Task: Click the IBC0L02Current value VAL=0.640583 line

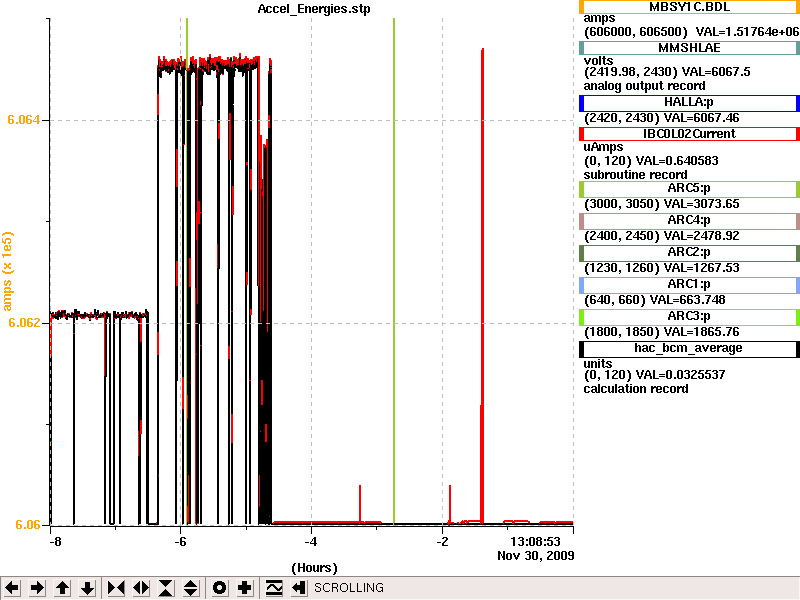Action: (651, 161)
